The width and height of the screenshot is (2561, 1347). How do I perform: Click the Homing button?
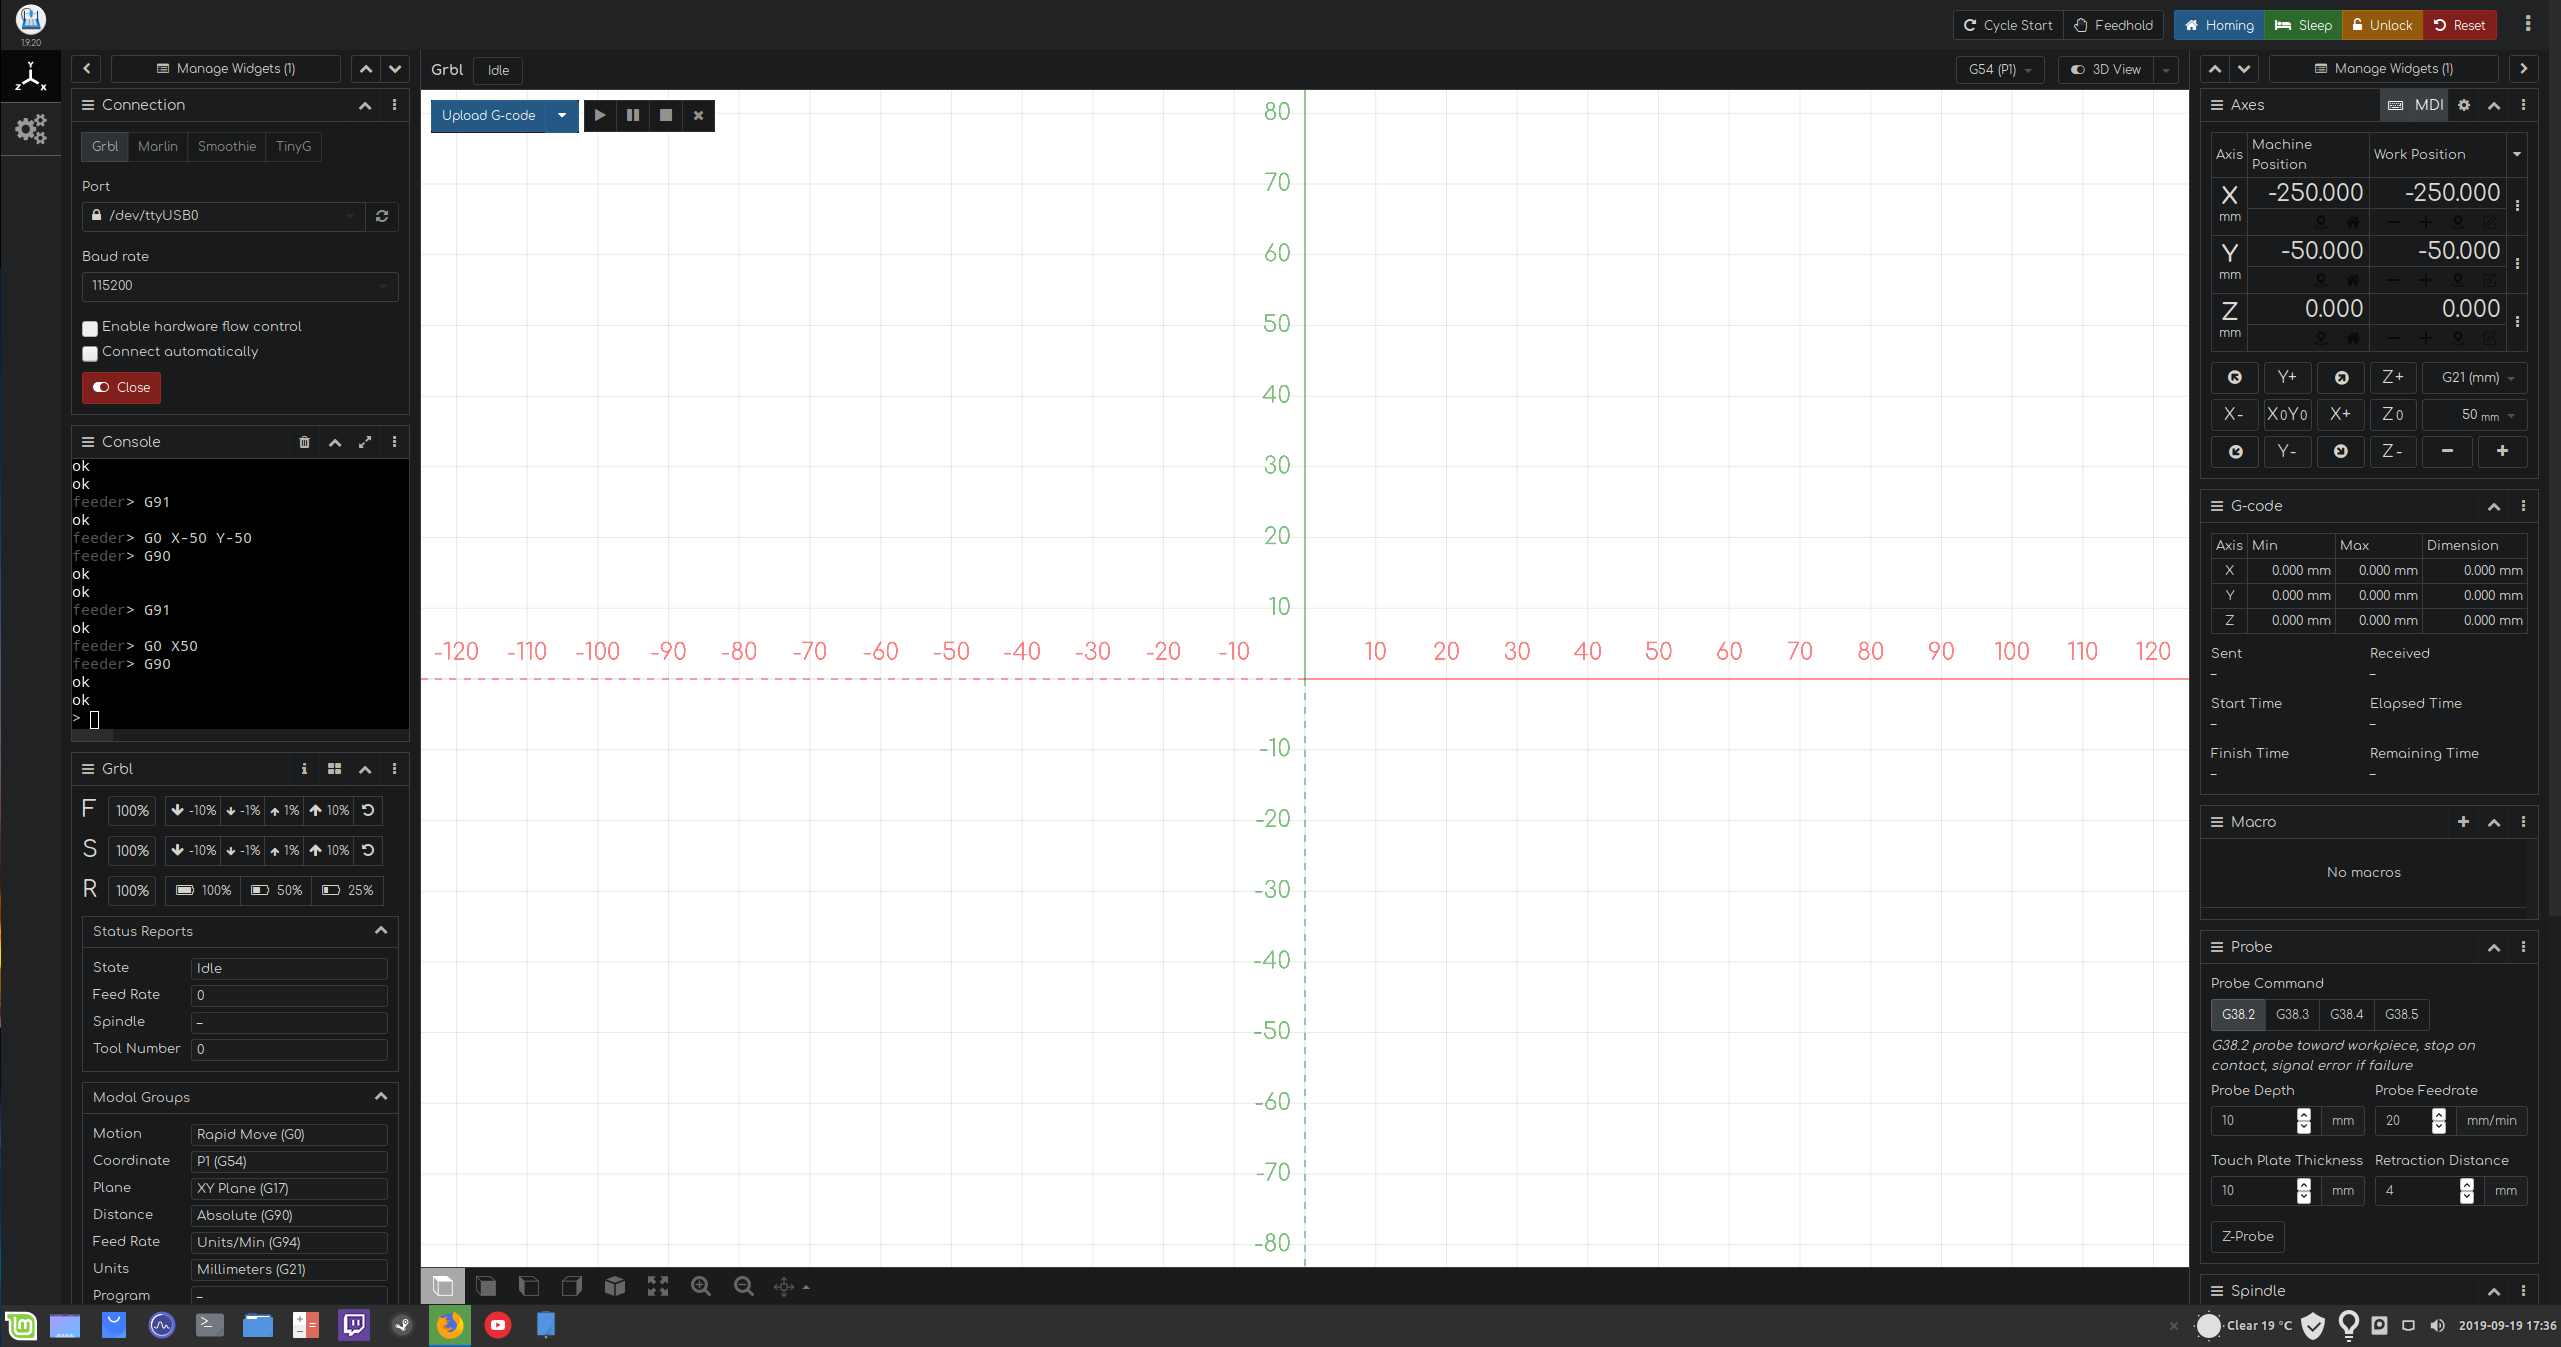(2219, 25)
